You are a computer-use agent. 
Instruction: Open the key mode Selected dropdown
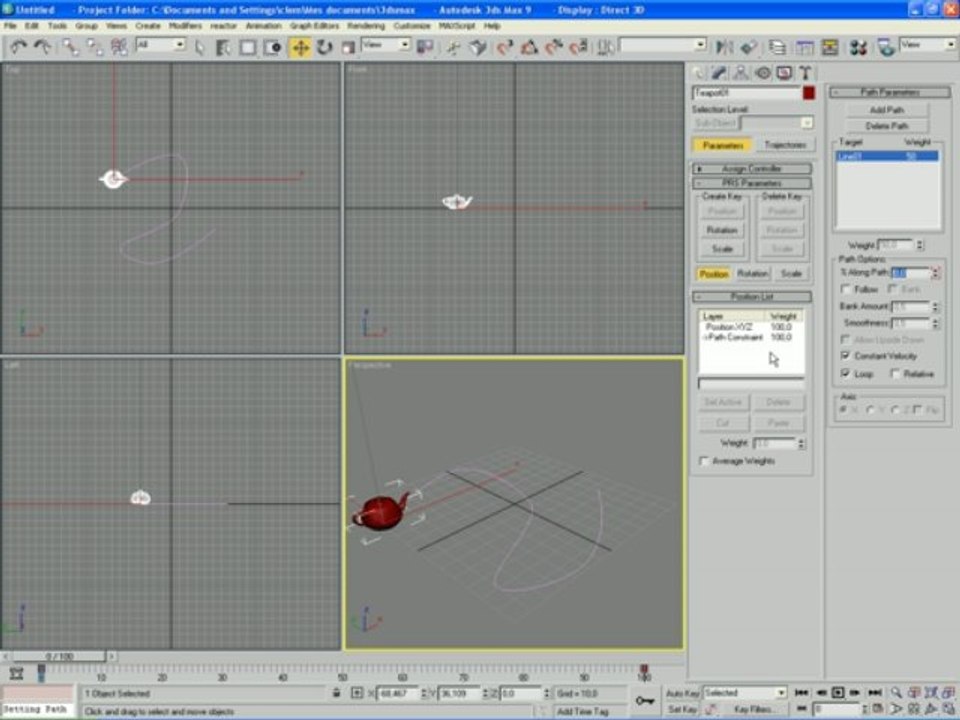coord(744,693)
